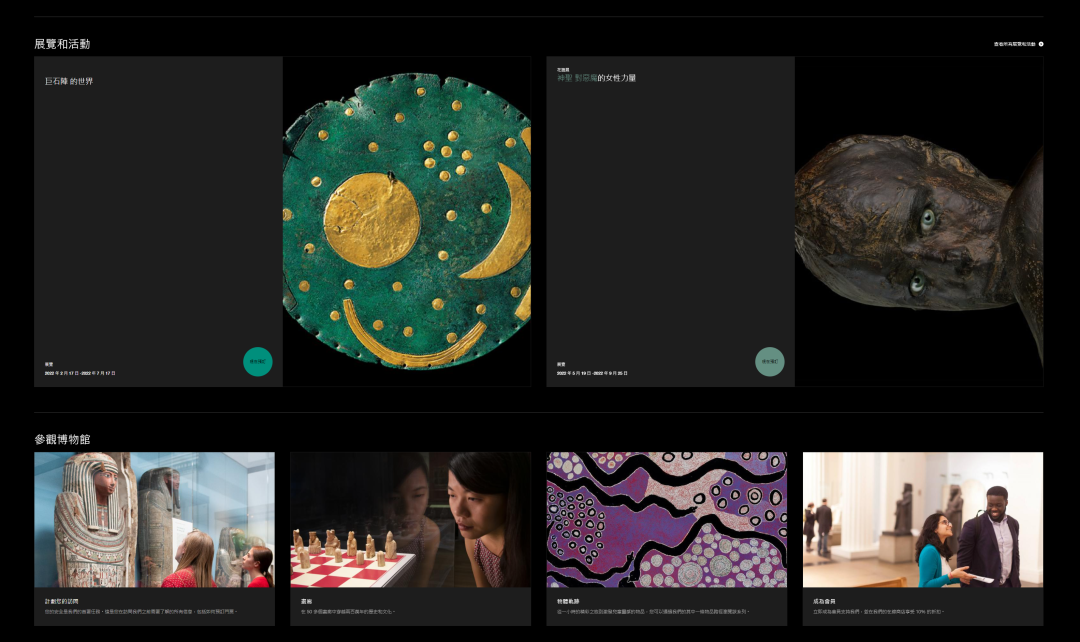Open the dark bronze head image
The height and width of the screenshot is (642, 1080).
click(919, 221)
